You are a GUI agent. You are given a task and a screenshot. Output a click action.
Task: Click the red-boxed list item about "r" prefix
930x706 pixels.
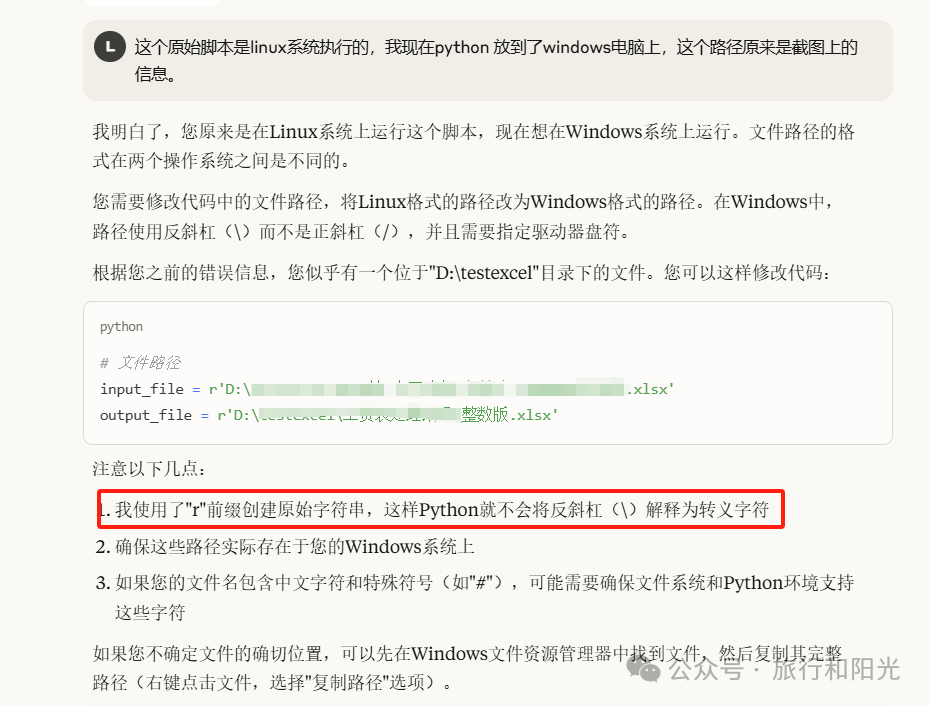click(441, 509)
